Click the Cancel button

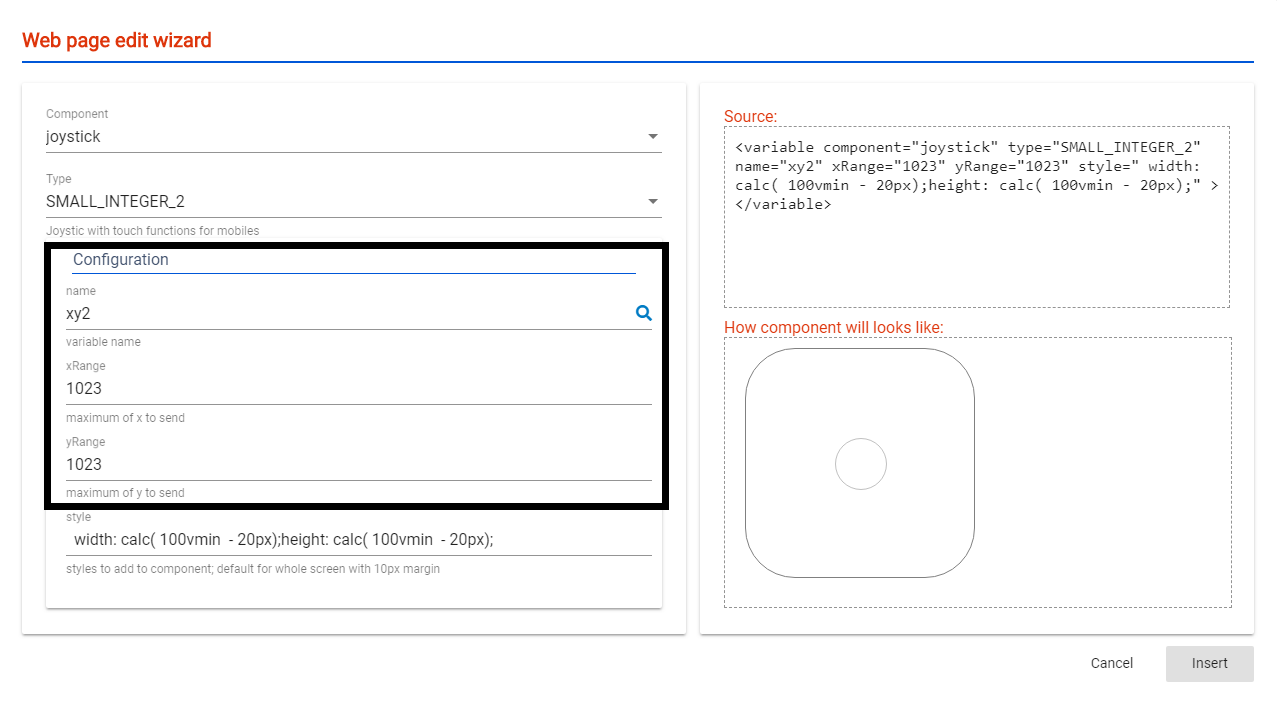click(1111, 663)
